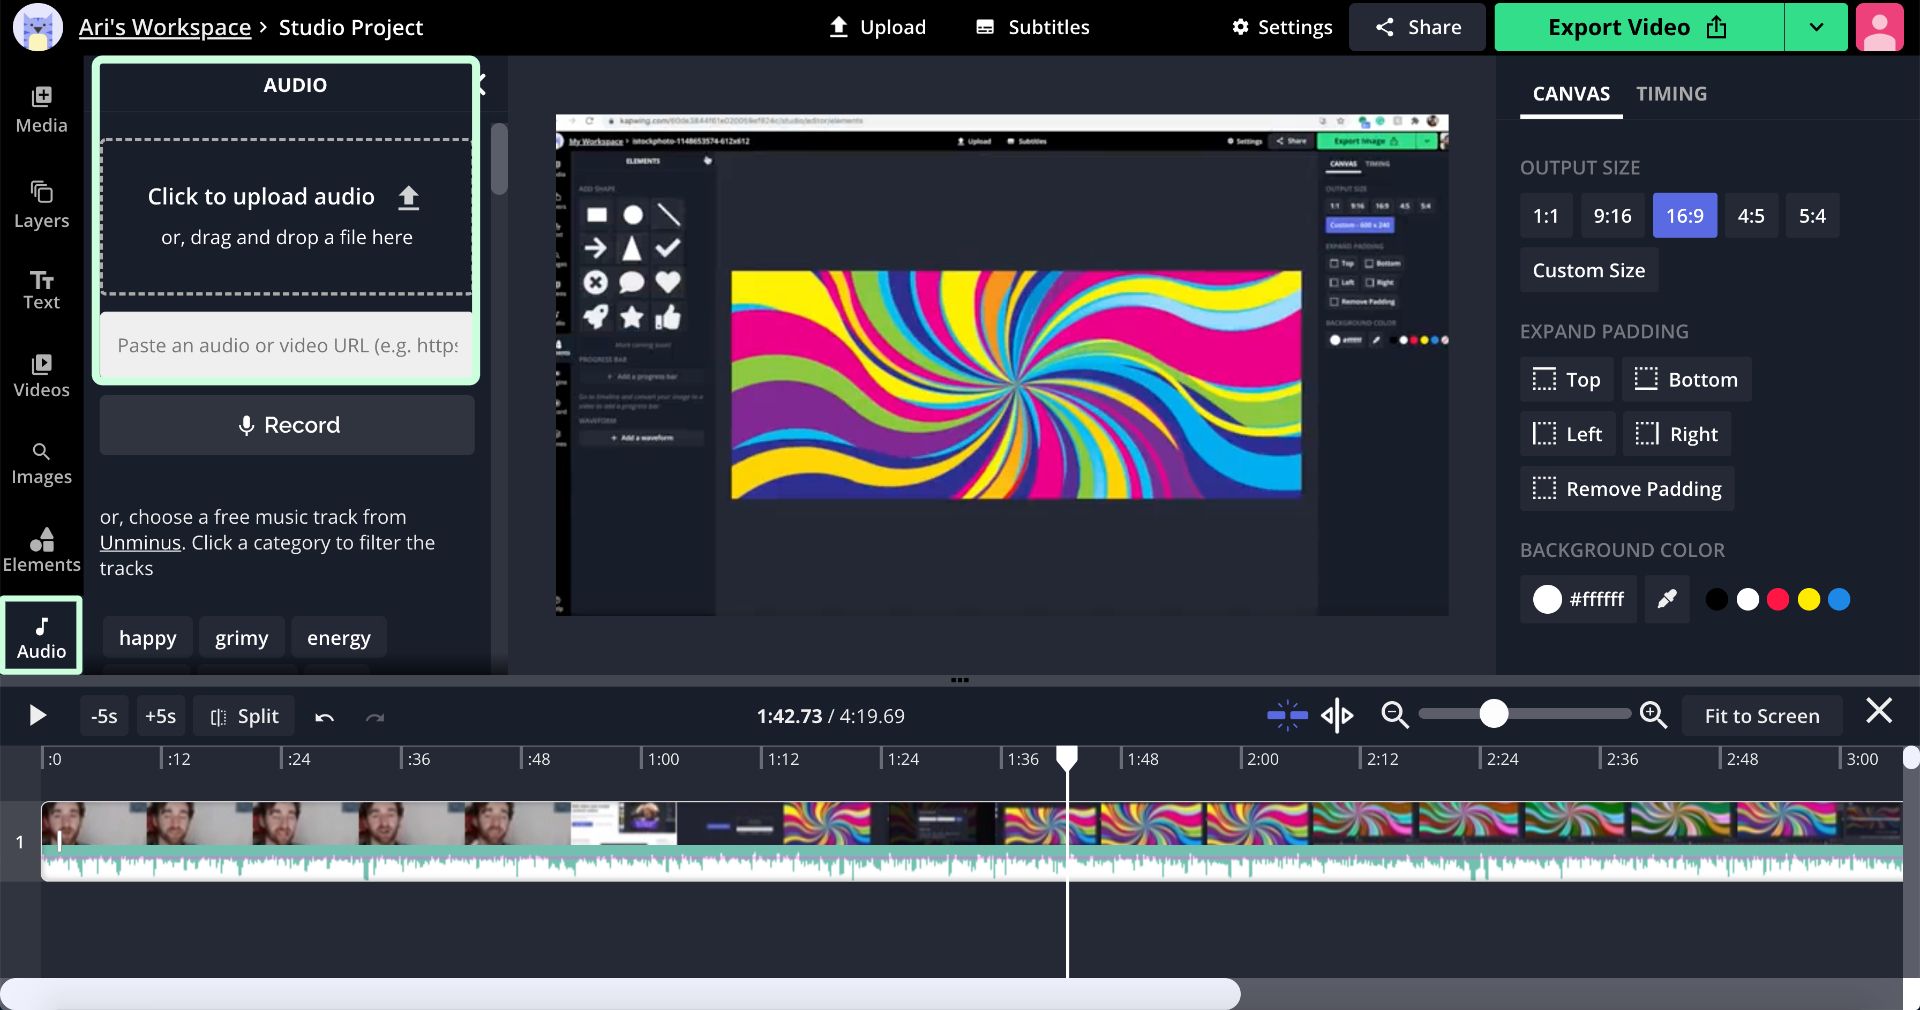Click the Record audio button

point(287,425)
